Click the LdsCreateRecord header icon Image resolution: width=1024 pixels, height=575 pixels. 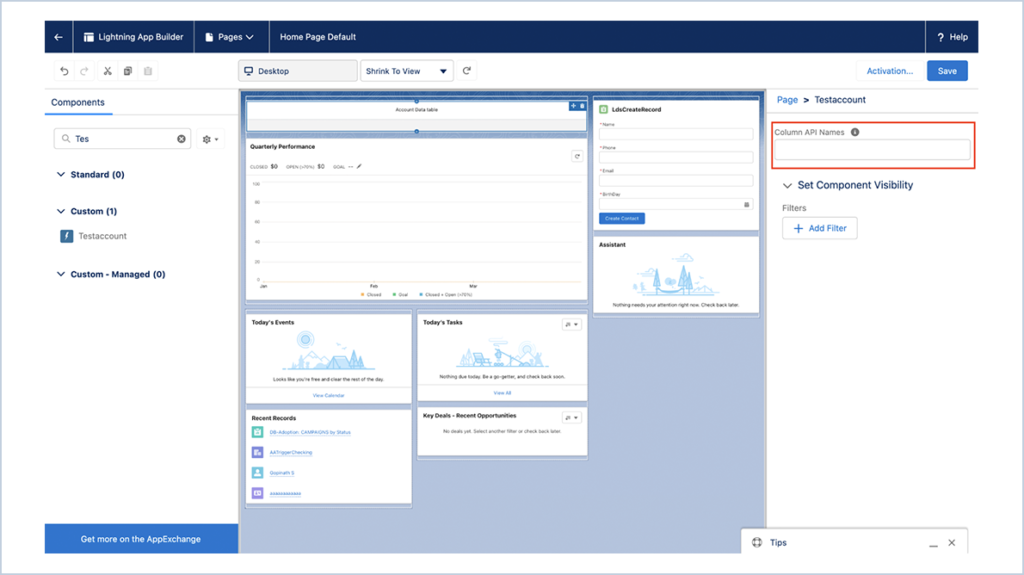pyautogui.click(x=603, y=110)
